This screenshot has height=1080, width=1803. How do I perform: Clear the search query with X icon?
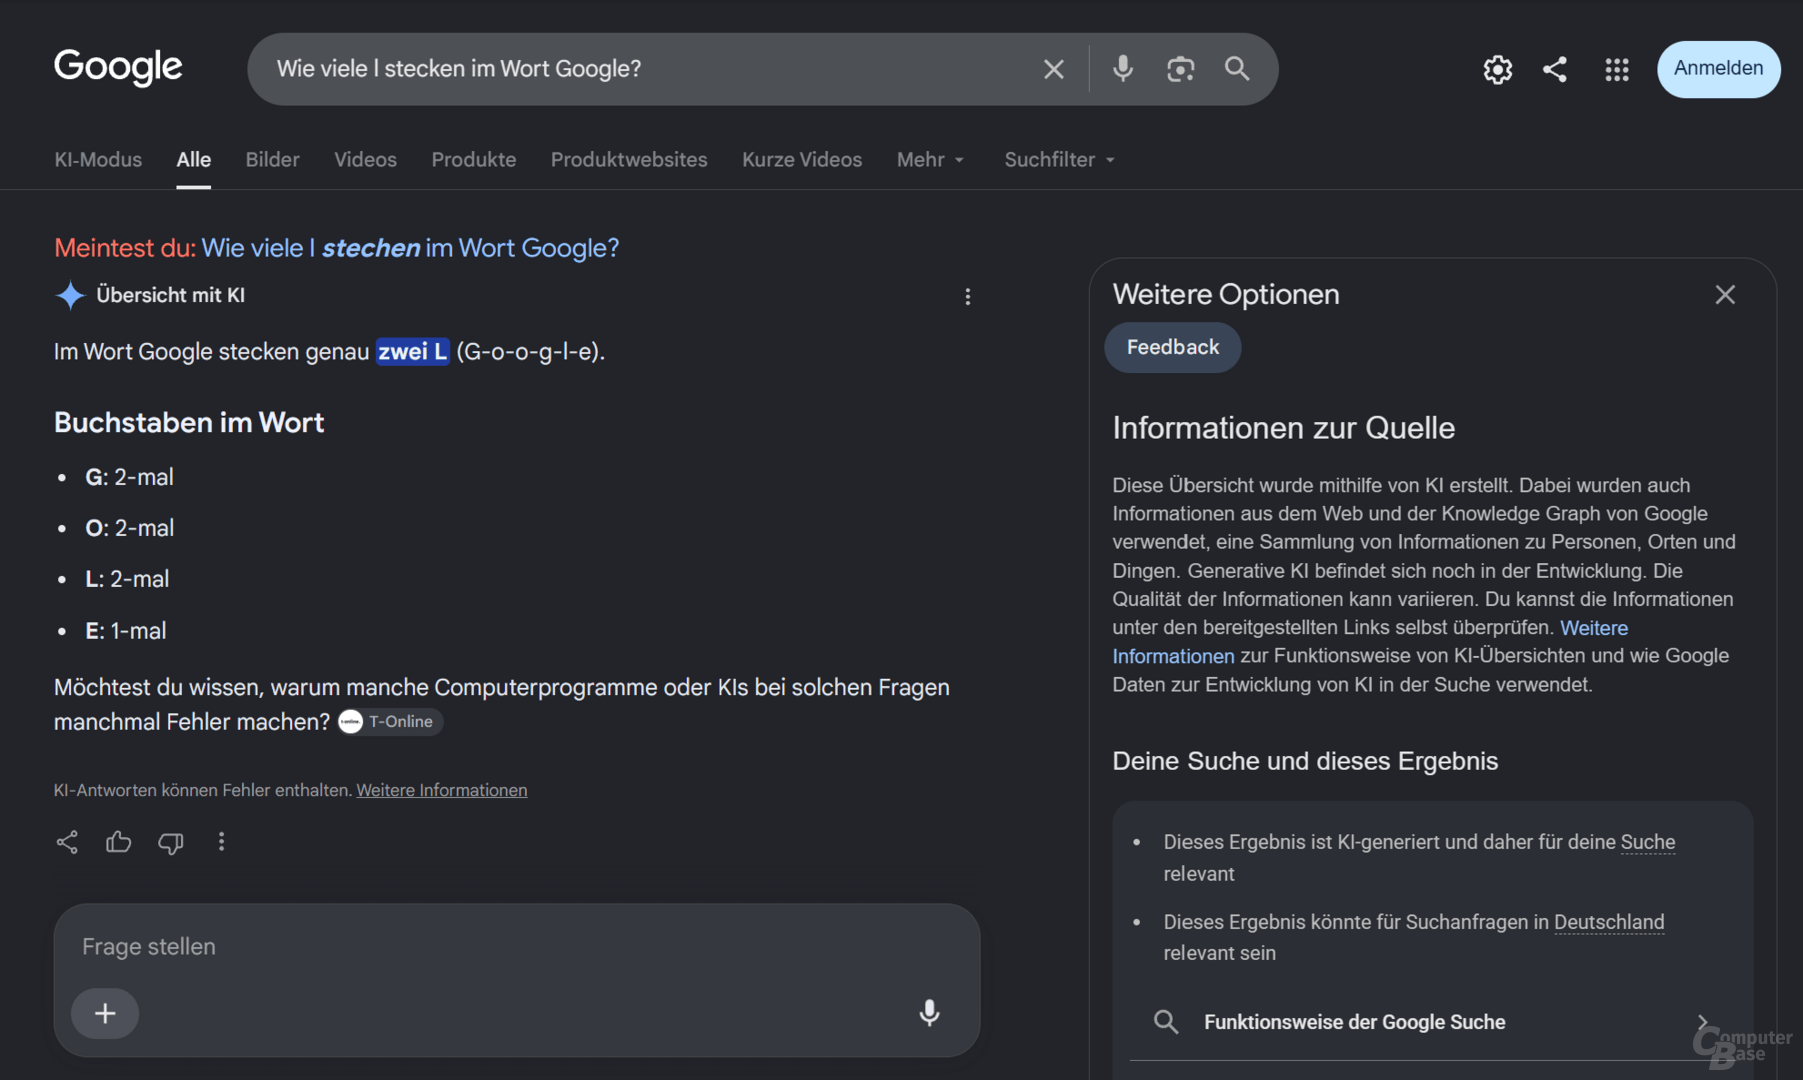(x=1054, y=69)
